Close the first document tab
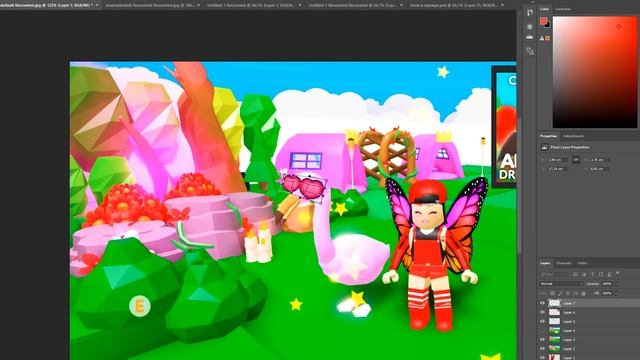This screenshot has height=360, width=640. (x=97, y=5)
